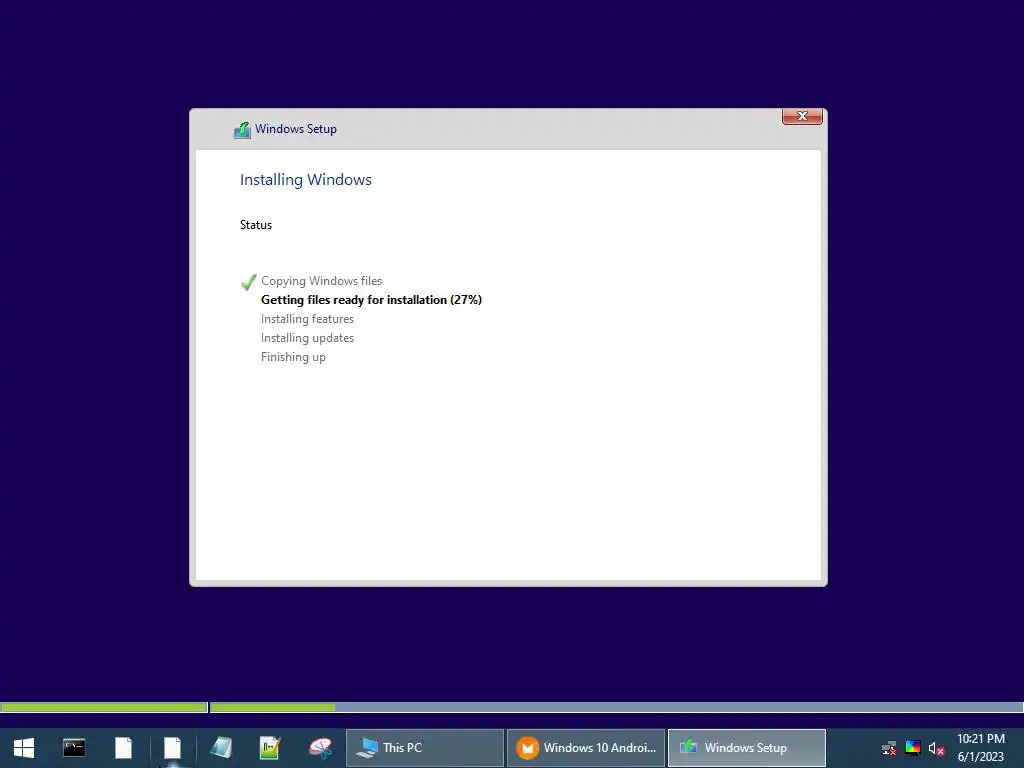Click 'Getting files ready for installation (27%)'
This screenshot has height=768, width=1024.
pos(371,300)
